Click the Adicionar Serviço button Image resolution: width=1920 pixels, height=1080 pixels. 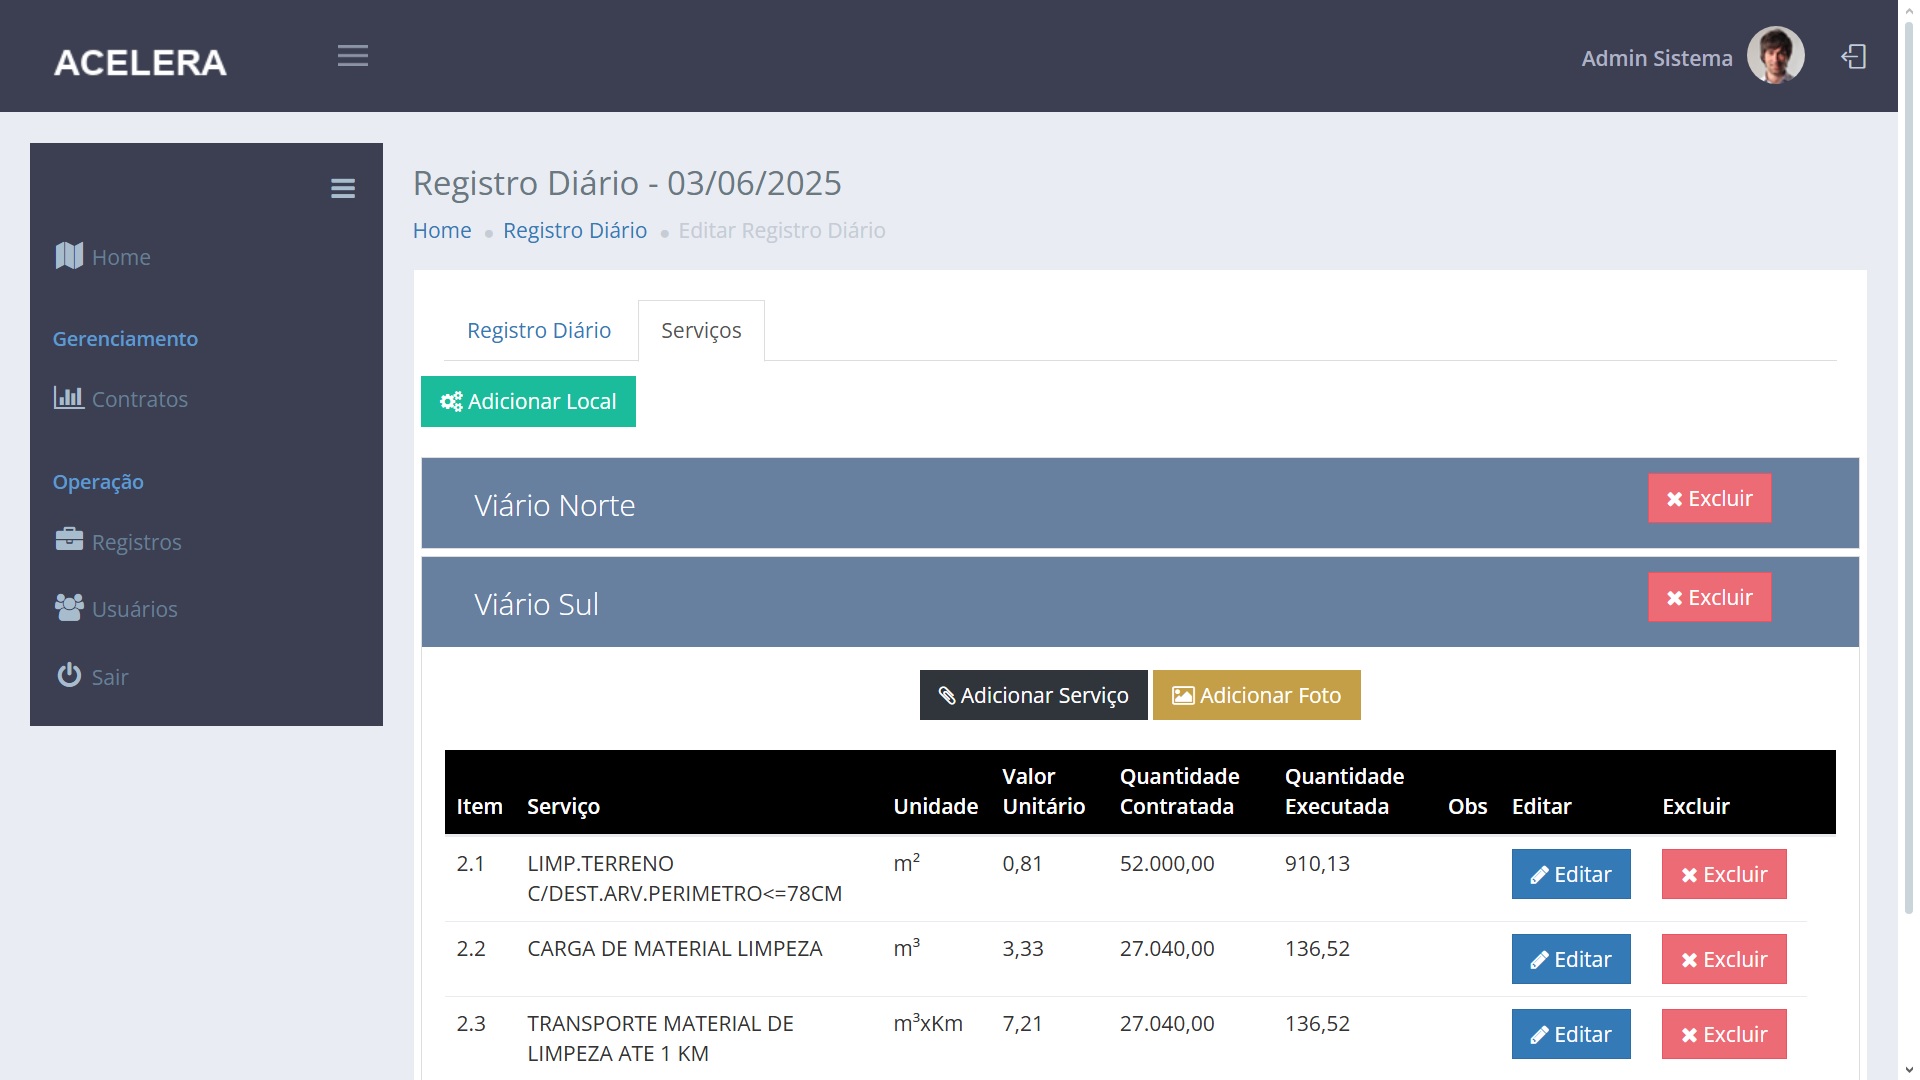tap(1033, 695)
